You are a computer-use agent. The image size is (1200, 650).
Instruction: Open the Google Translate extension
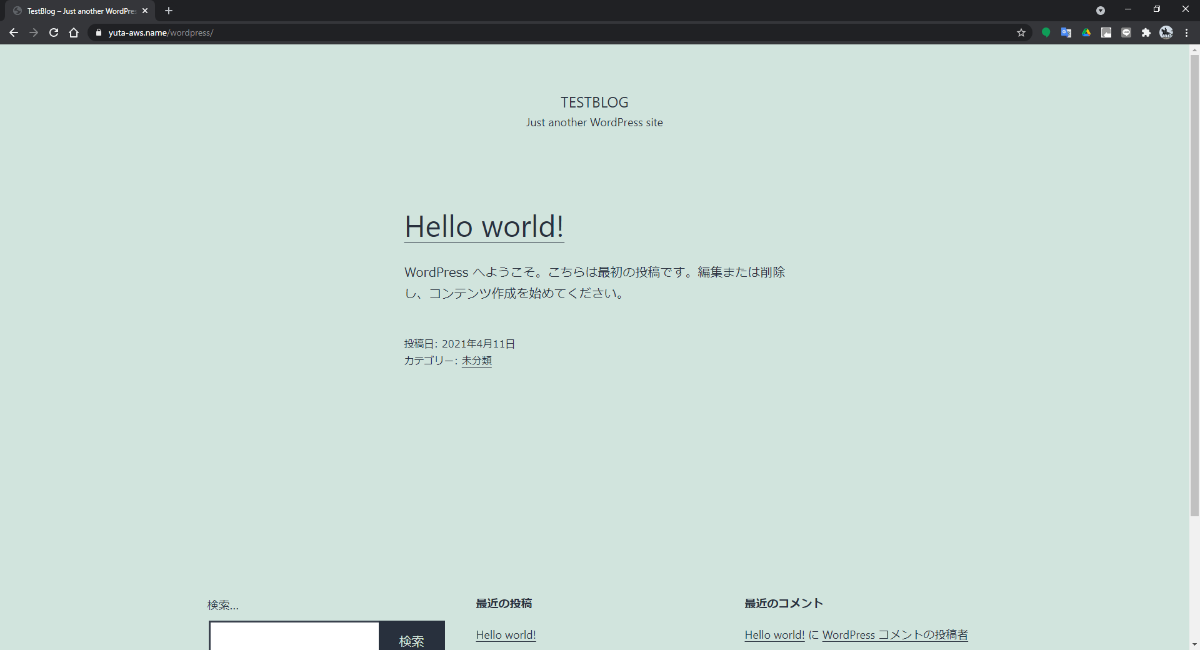click(1066, 32)
